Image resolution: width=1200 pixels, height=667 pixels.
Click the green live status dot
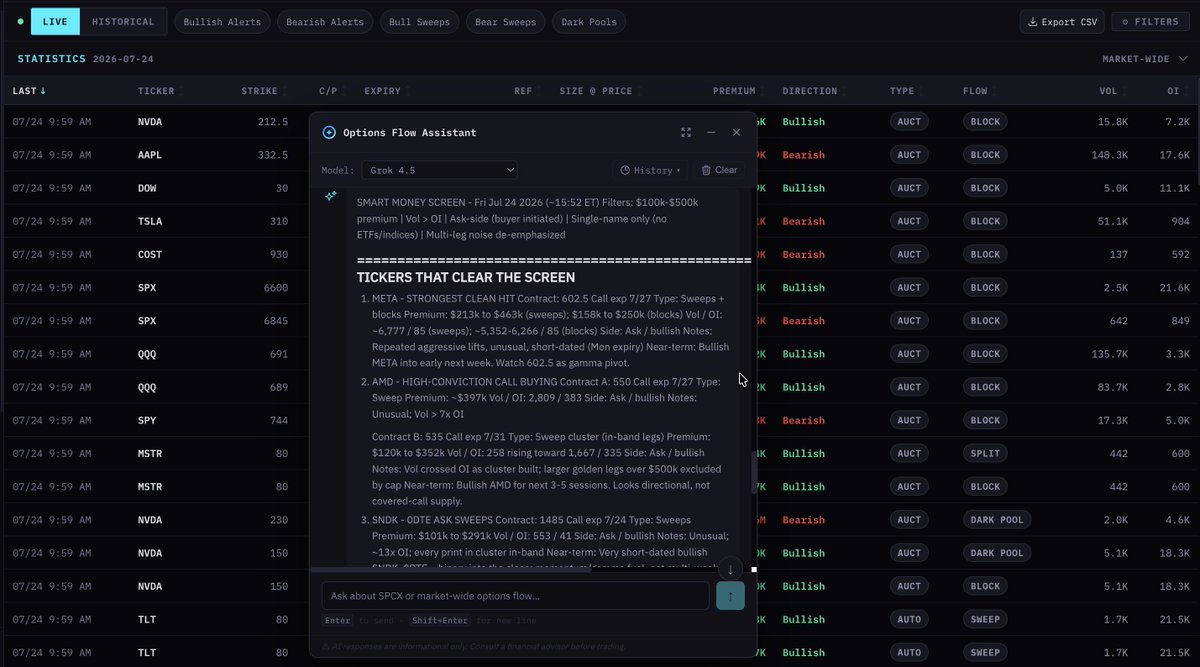[21, 21]
